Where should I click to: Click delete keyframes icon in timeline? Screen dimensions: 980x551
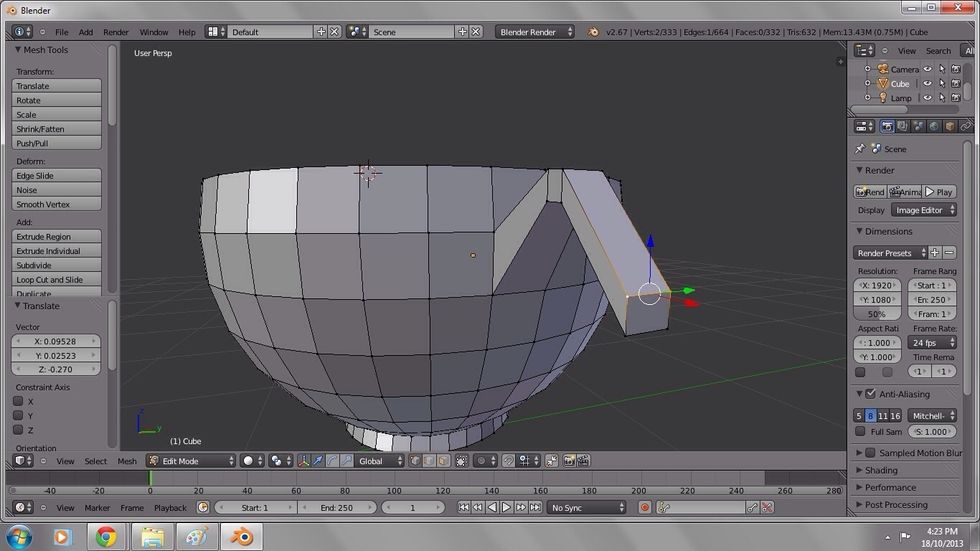click(x=768, y=508)
